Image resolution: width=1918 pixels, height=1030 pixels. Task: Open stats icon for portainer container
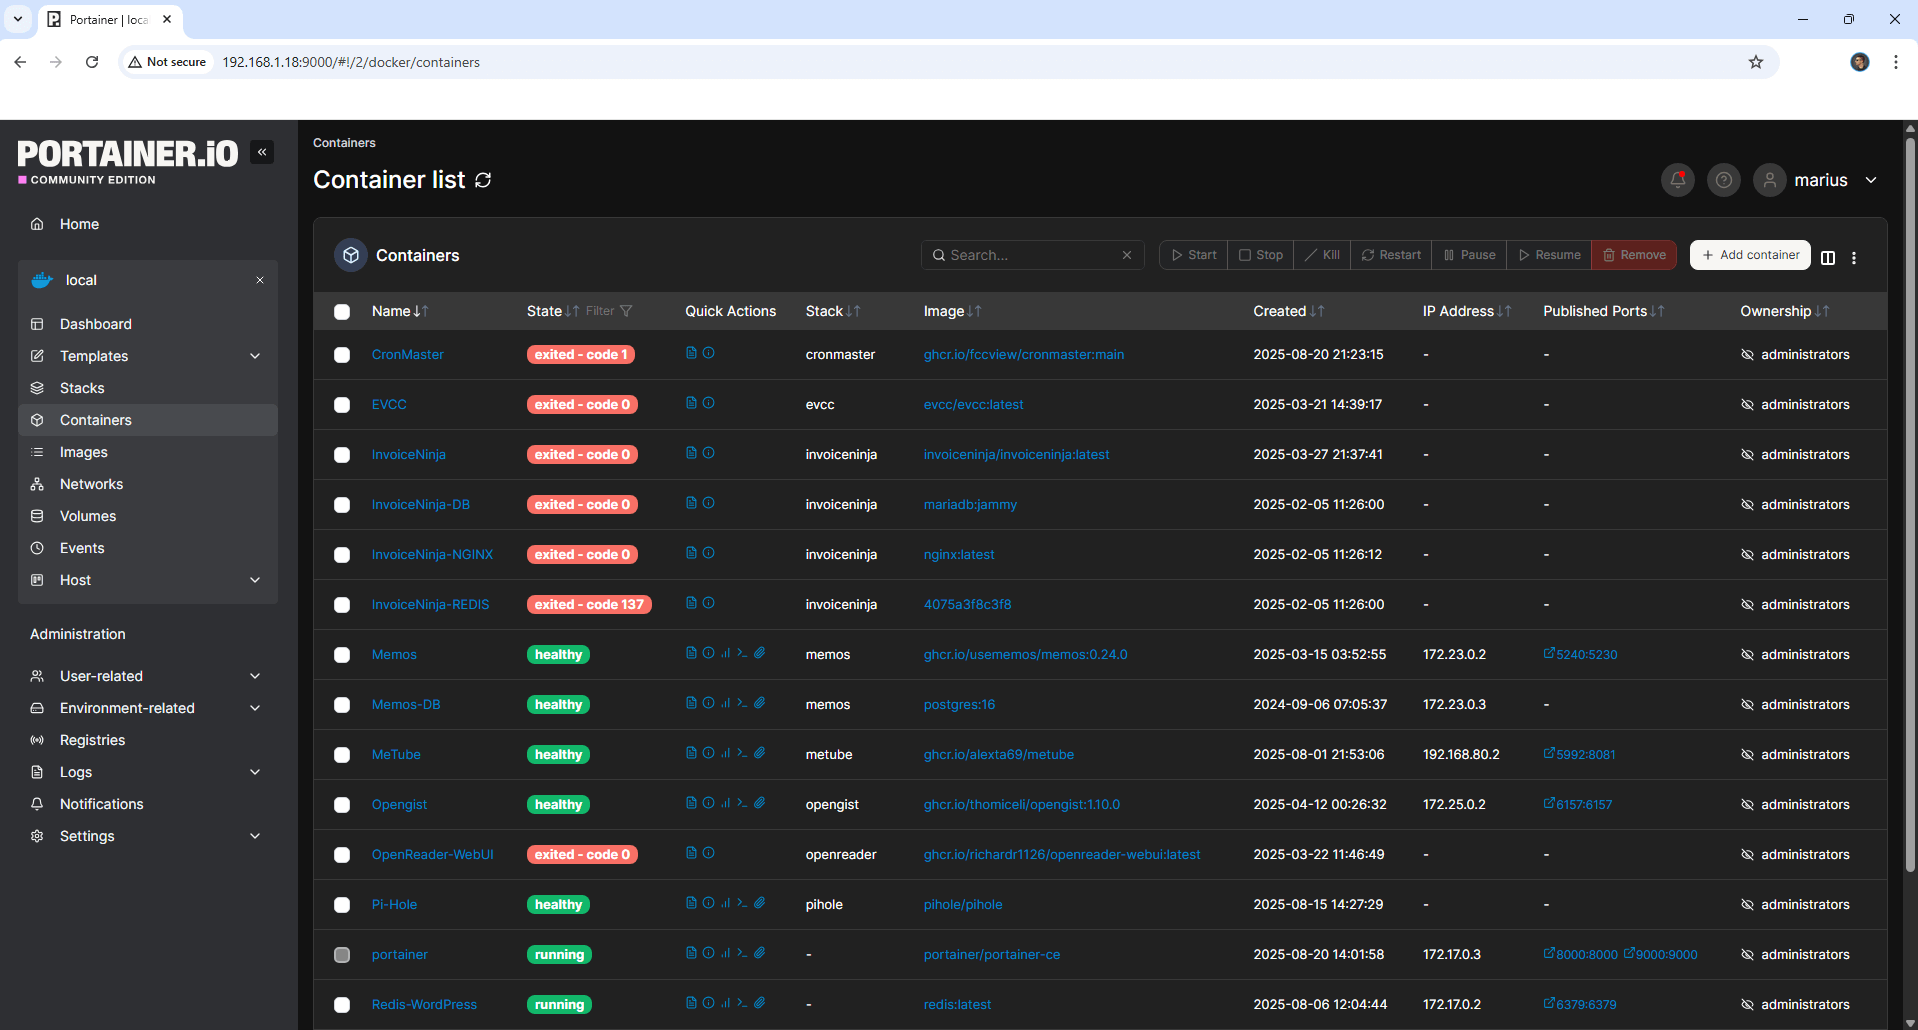click(725, 953)
